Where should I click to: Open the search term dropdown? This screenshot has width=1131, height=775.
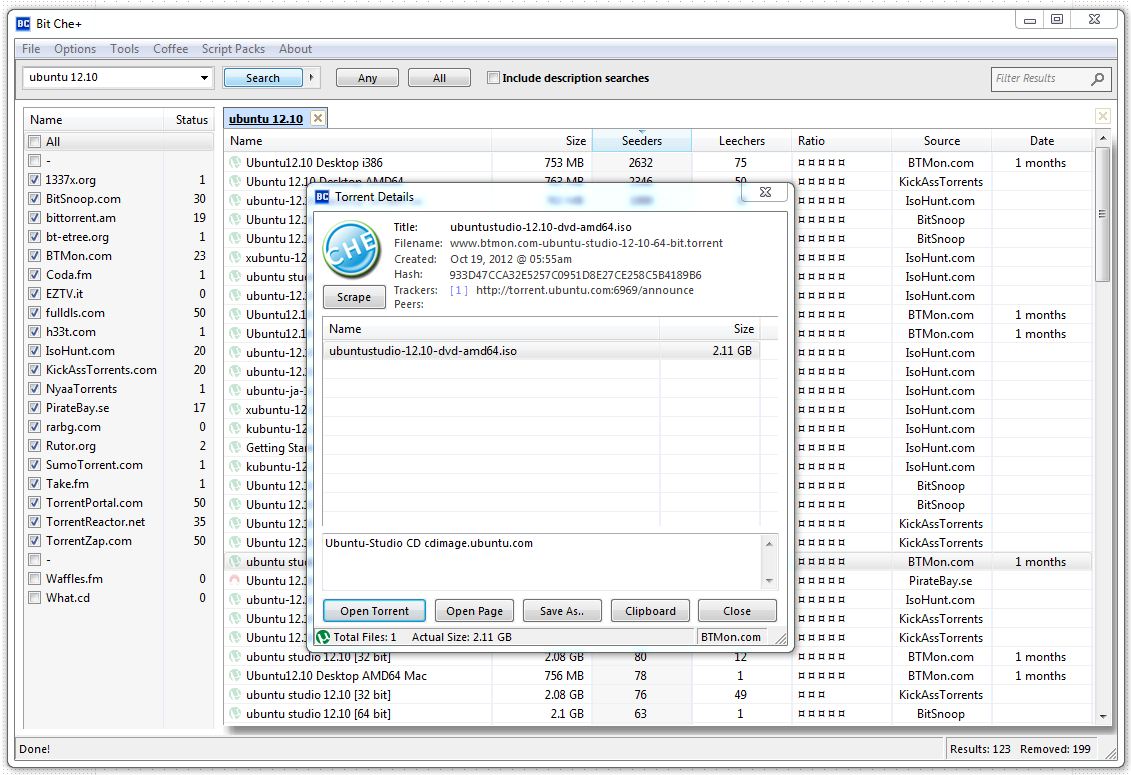[204, 78]
